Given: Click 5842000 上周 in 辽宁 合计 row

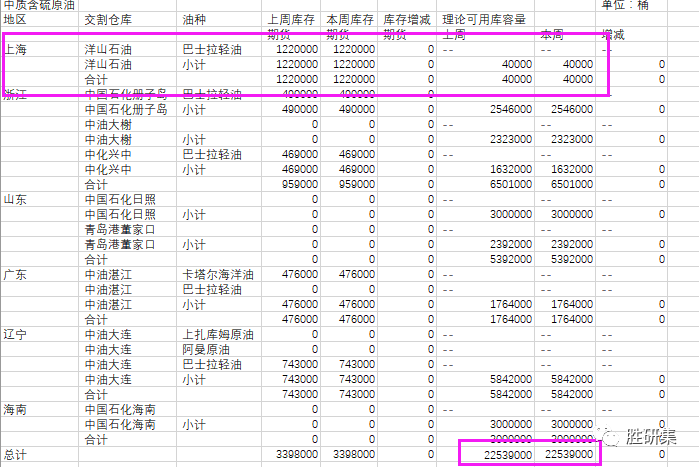Looking at the screenshot, I should (511, 394).
